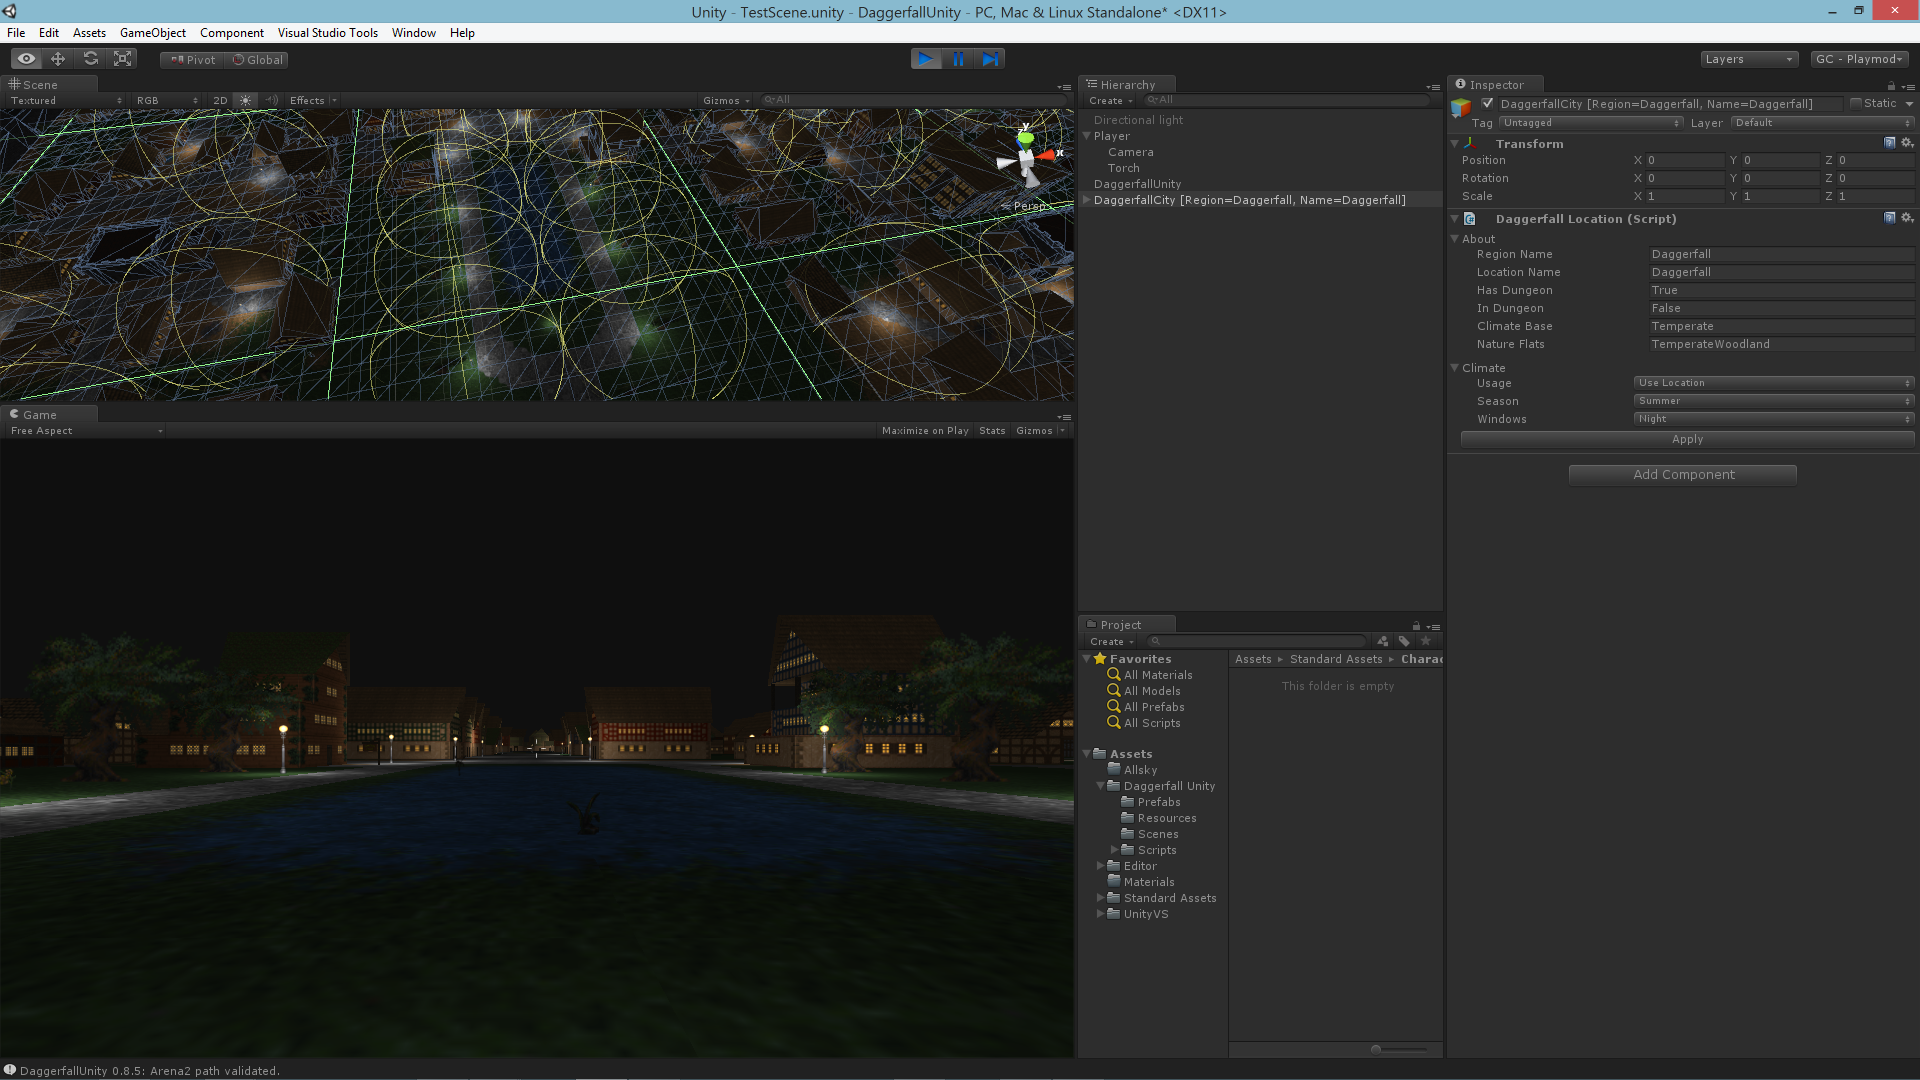Click the scene orientation gizmo
This screenshot has width=1920, height=1080.
(x=1027, y=157)
